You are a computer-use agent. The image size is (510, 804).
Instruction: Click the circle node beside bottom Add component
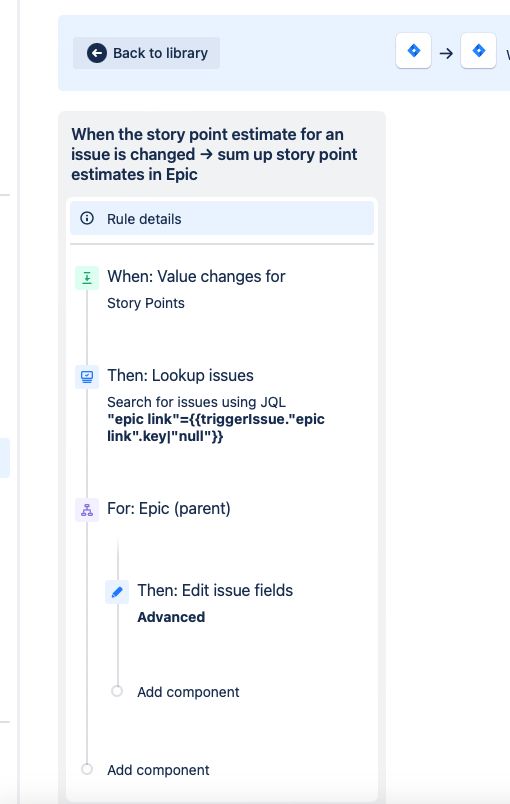tap(87, 769)
